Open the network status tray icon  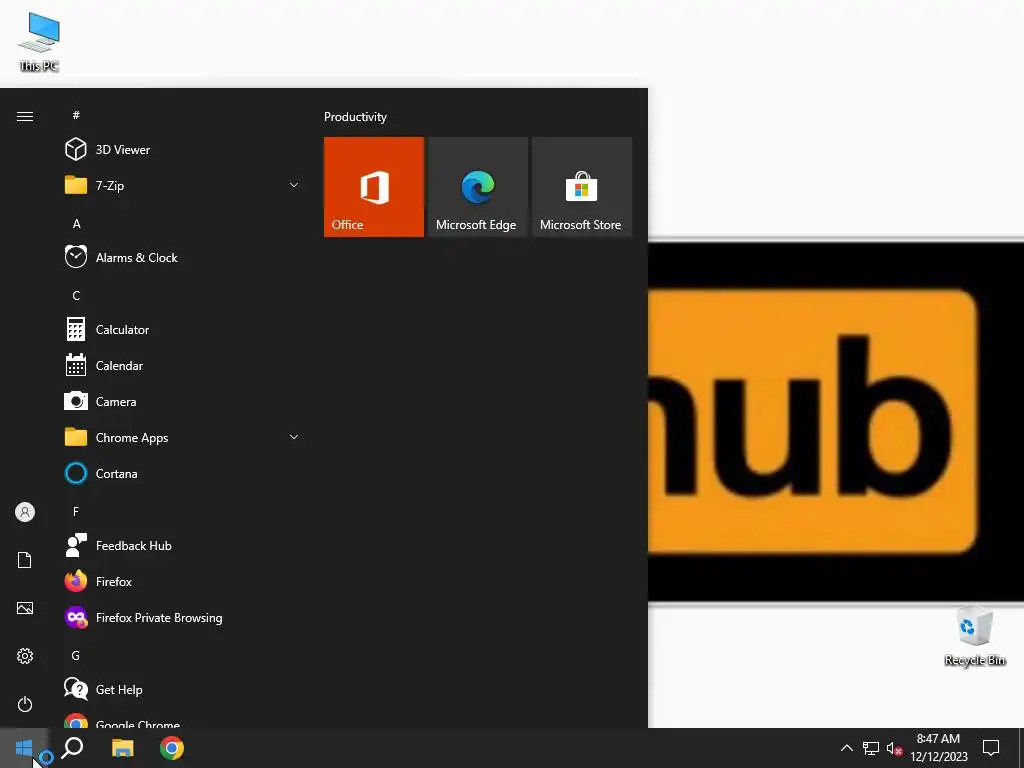(871, 748)
